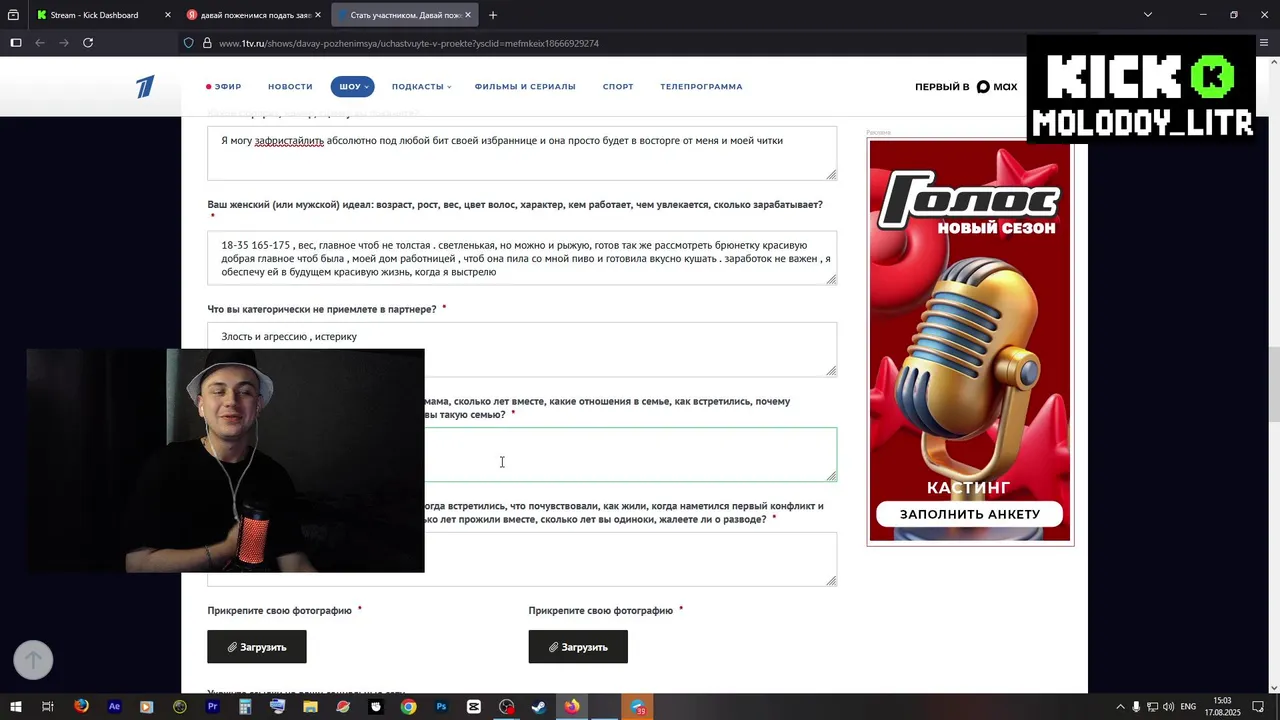Click label Что вы категорически не приемлете
1280x720 pixels.
point(322,309)
